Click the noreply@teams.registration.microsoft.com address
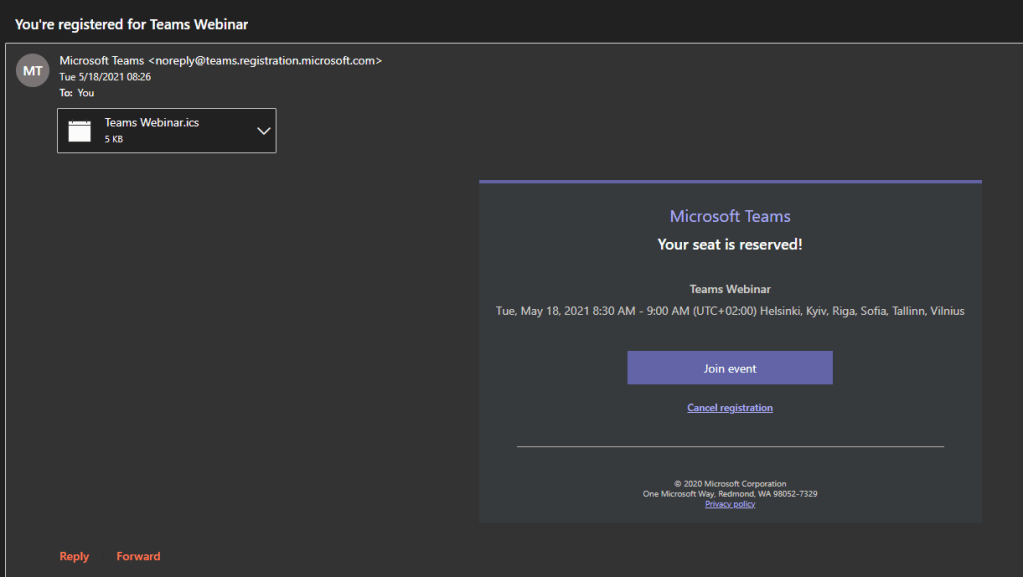The width and height of the screenshot is (1023, 577). 265,61
